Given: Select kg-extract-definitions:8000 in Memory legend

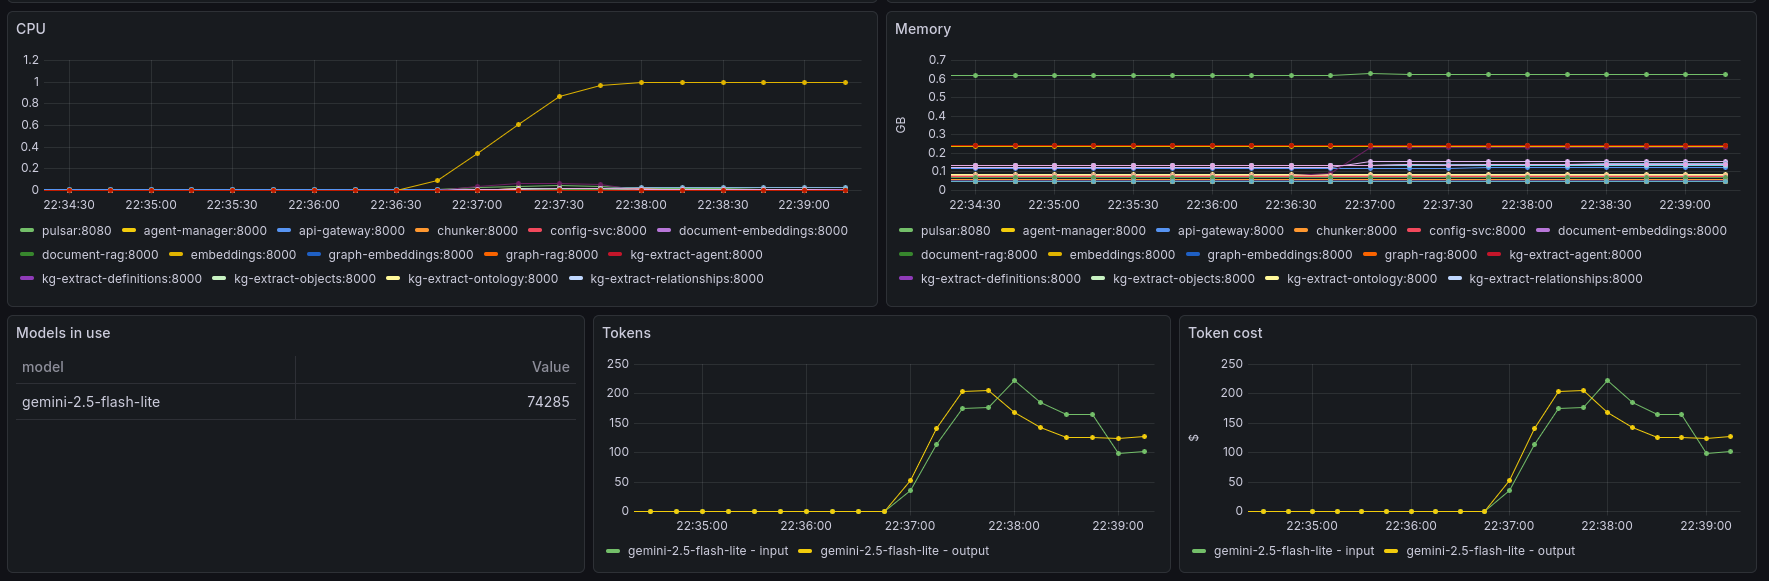Looking at the screenshot, I should click(x=1001, y=279).
